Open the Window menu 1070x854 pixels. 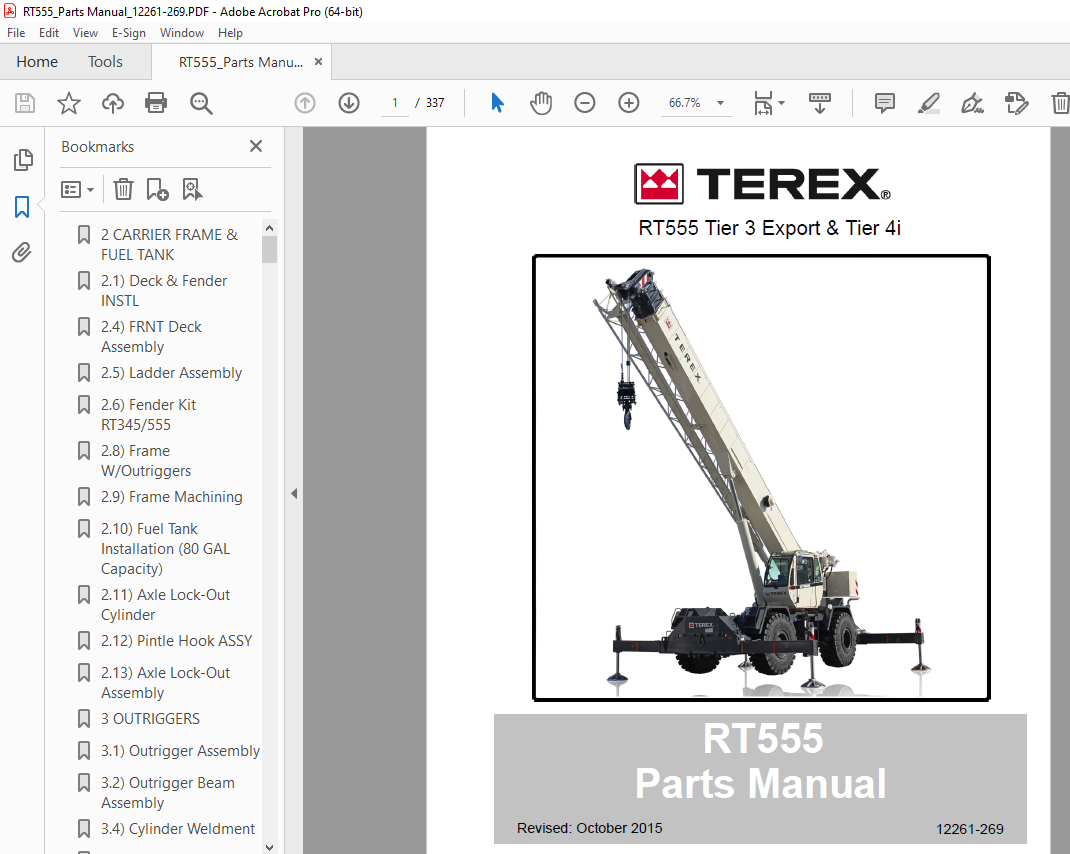pyautogui.click(x=182, y=33)
